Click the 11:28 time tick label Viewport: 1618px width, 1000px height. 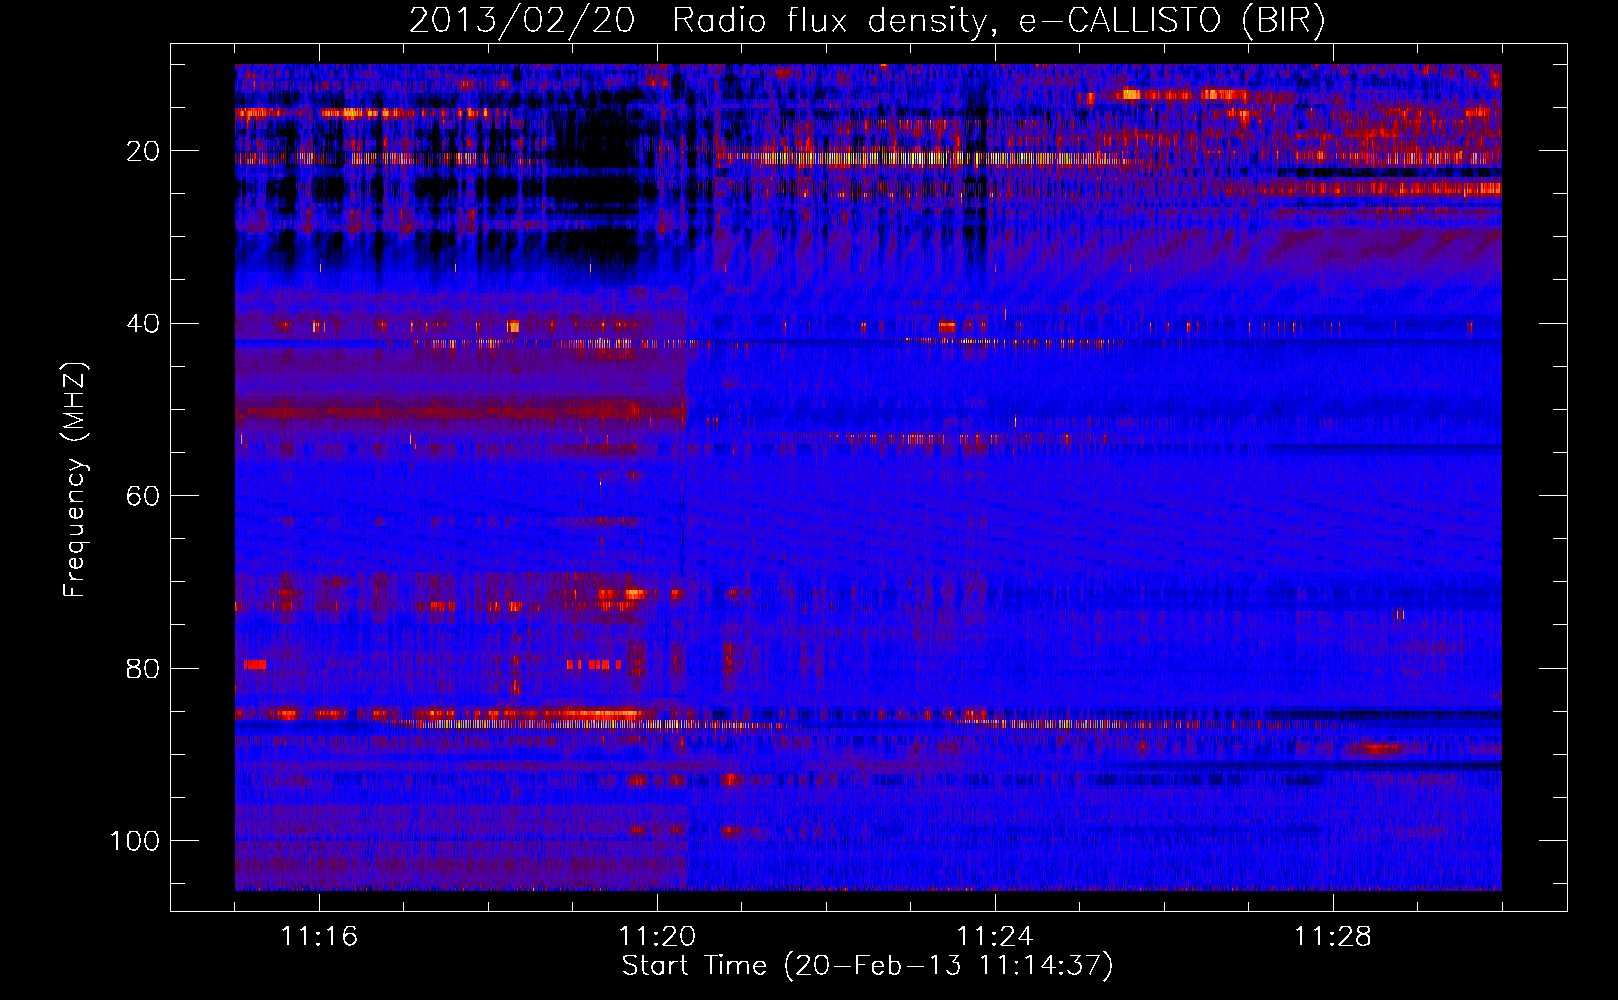click(1333, 937)
